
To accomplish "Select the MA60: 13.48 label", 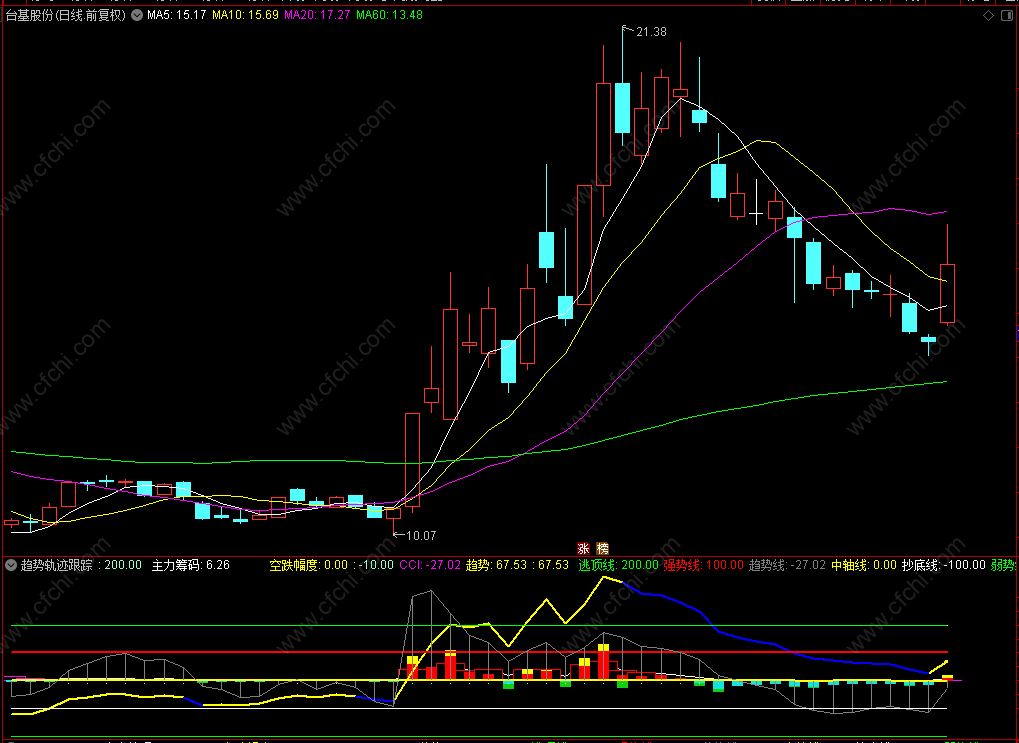I will [x=389, y=15].
